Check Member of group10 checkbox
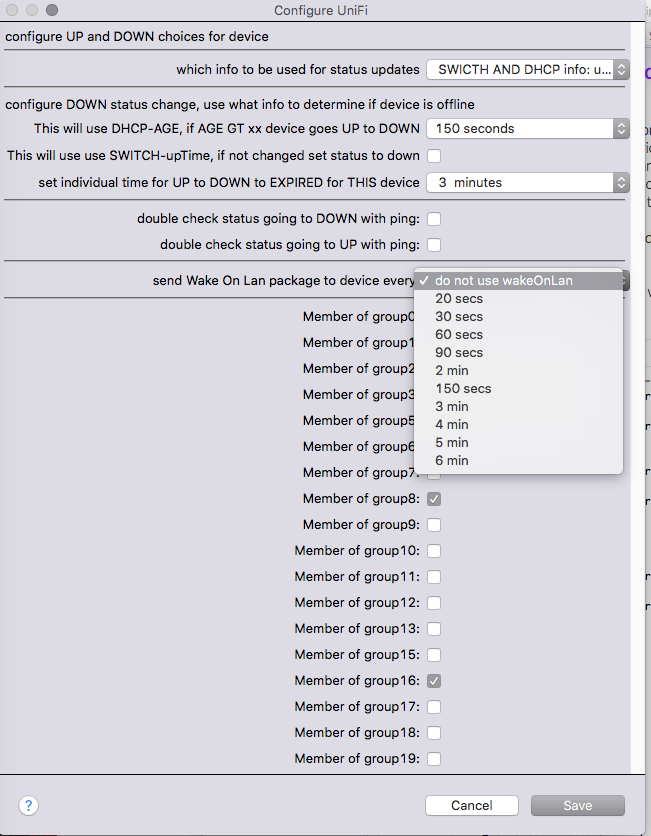651x836 pixels. tap(434, 551)
